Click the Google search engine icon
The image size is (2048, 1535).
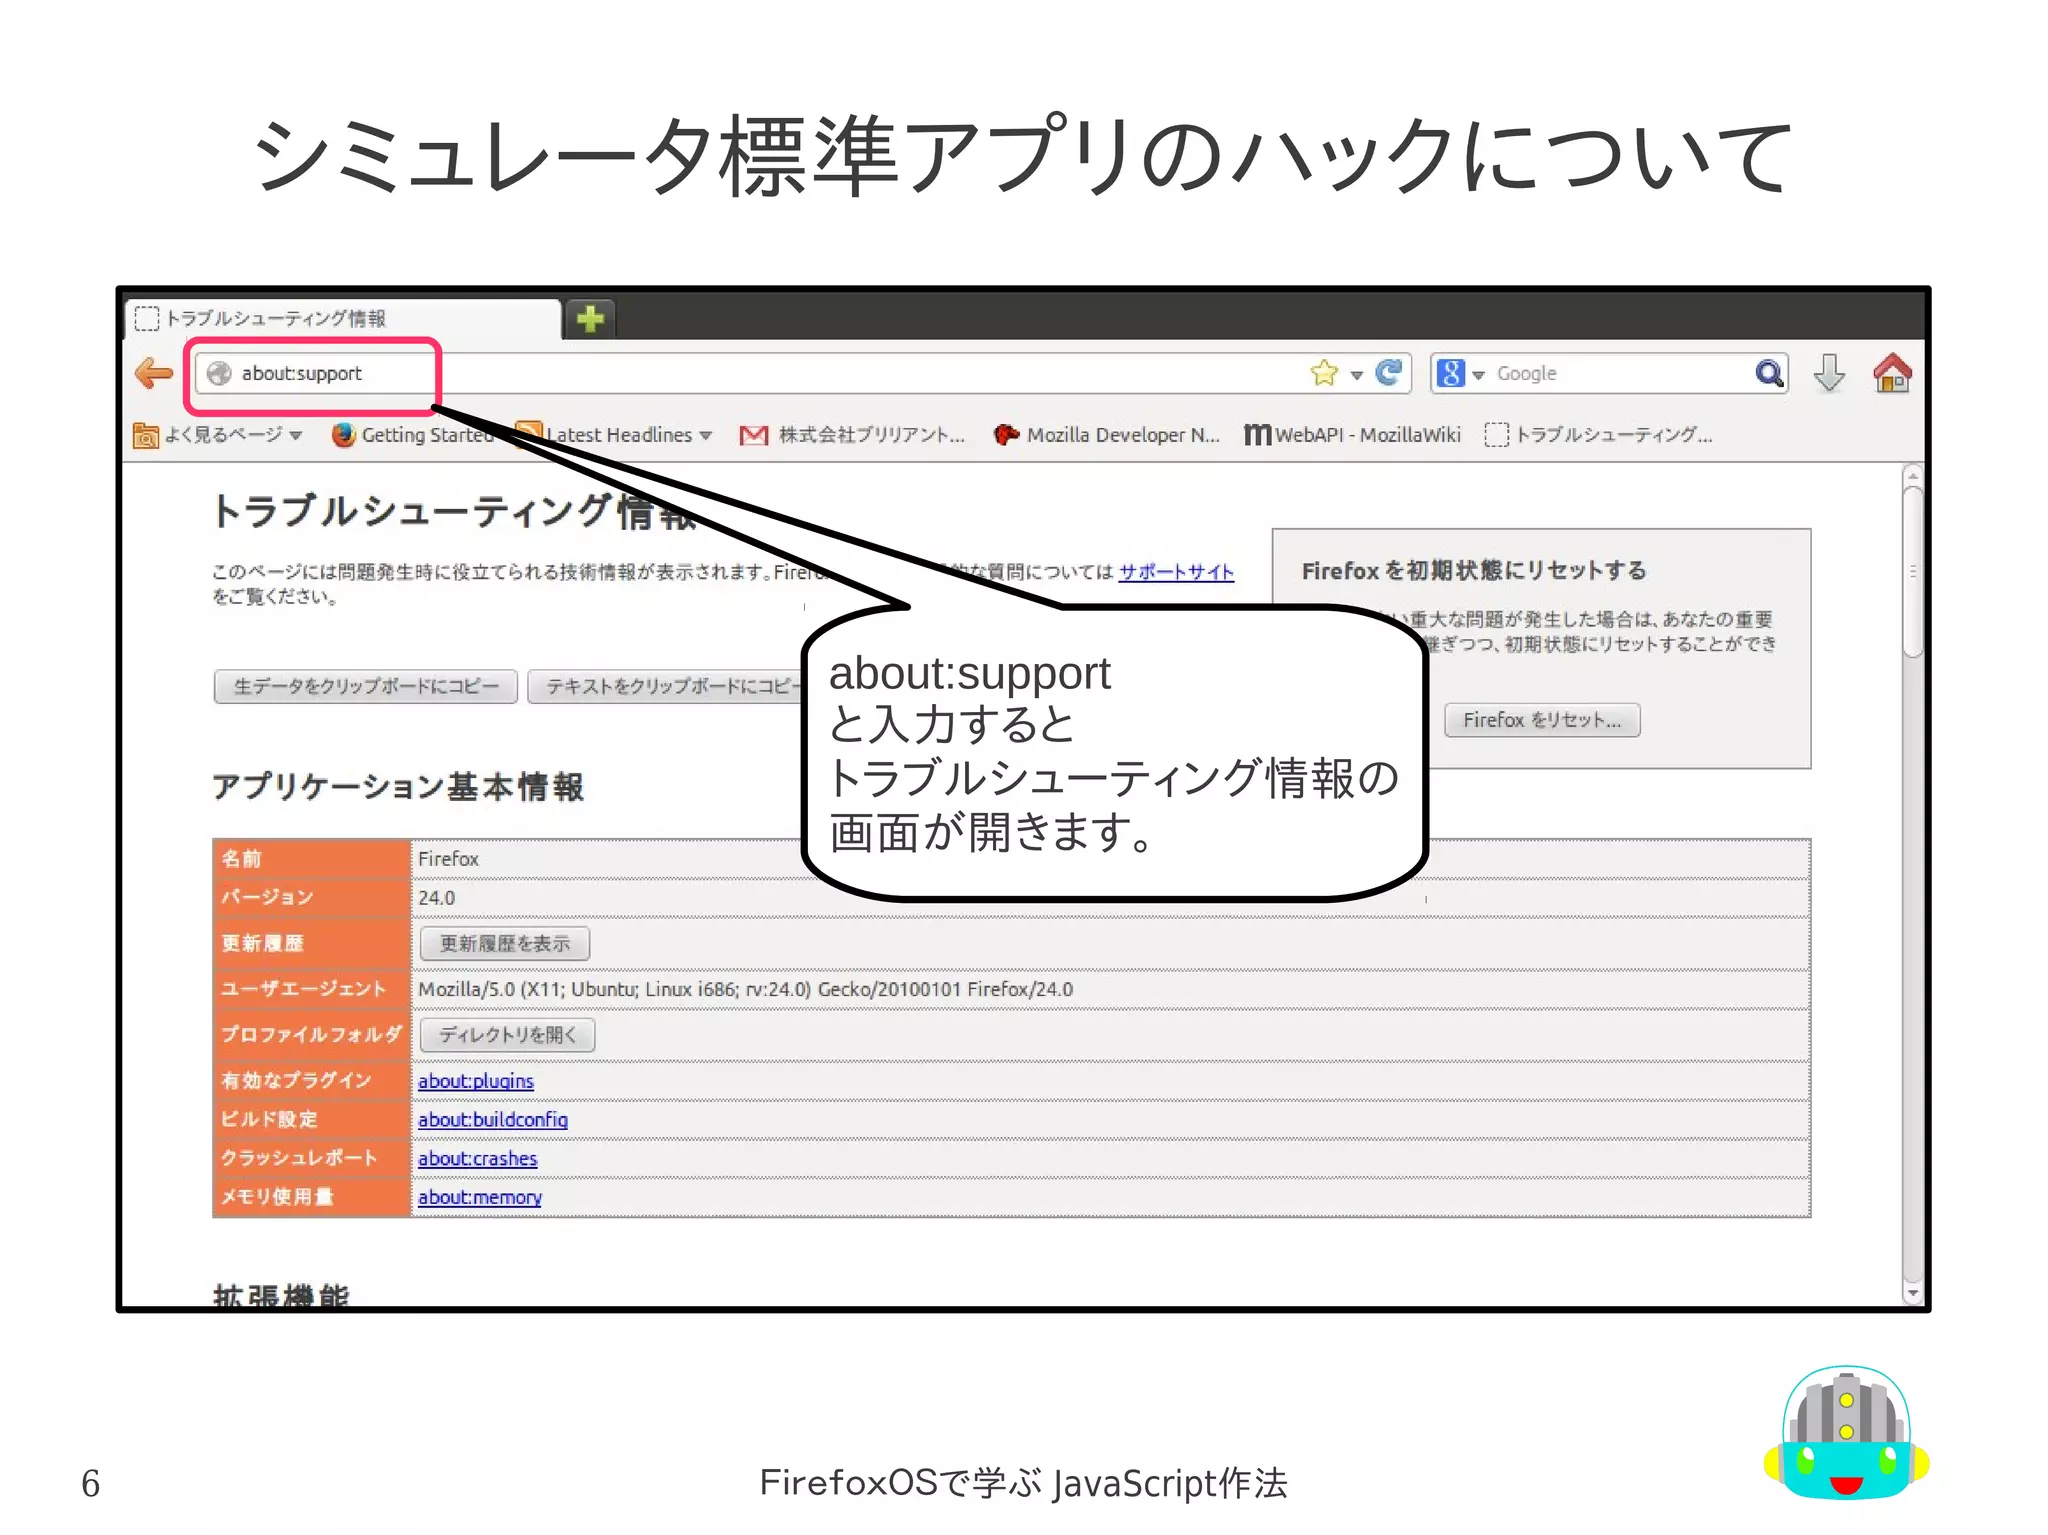1449,373
